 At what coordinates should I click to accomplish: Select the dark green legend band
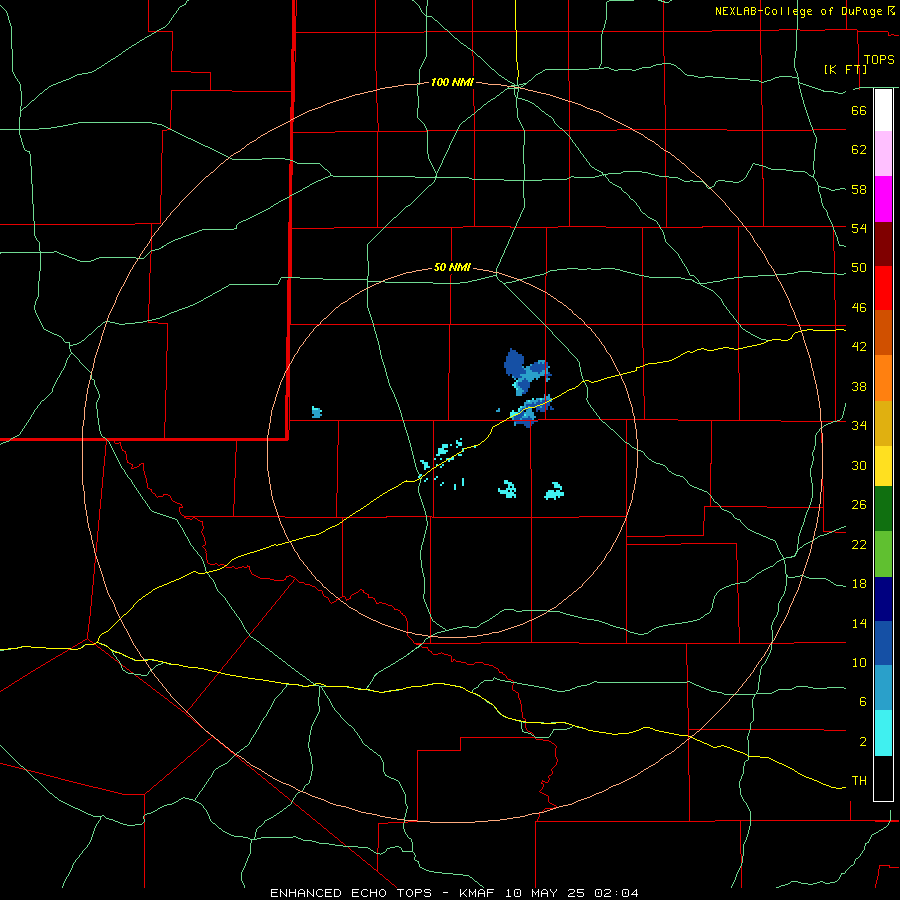point(883,509)
